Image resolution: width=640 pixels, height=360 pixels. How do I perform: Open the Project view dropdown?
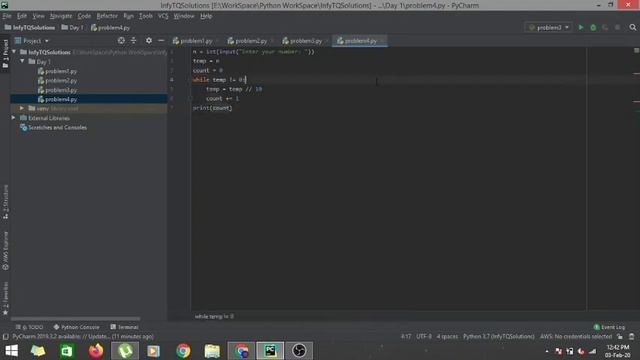32,41
